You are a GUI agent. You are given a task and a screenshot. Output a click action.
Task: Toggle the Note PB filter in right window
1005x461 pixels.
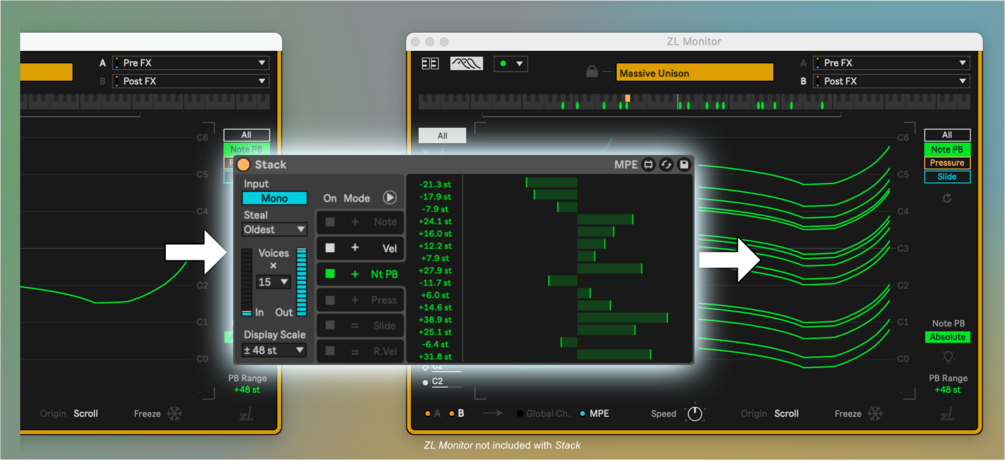[x=947, y=149]
